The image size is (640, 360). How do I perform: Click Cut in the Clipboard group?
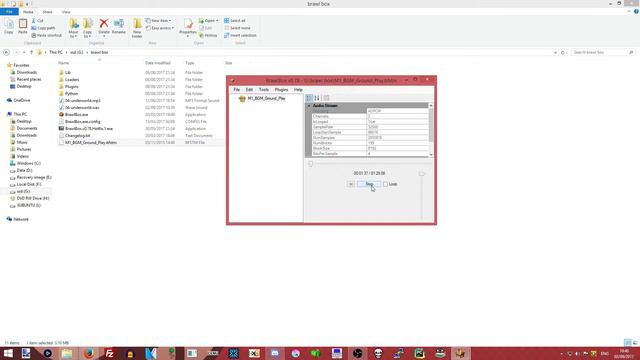tap(38, 20)
